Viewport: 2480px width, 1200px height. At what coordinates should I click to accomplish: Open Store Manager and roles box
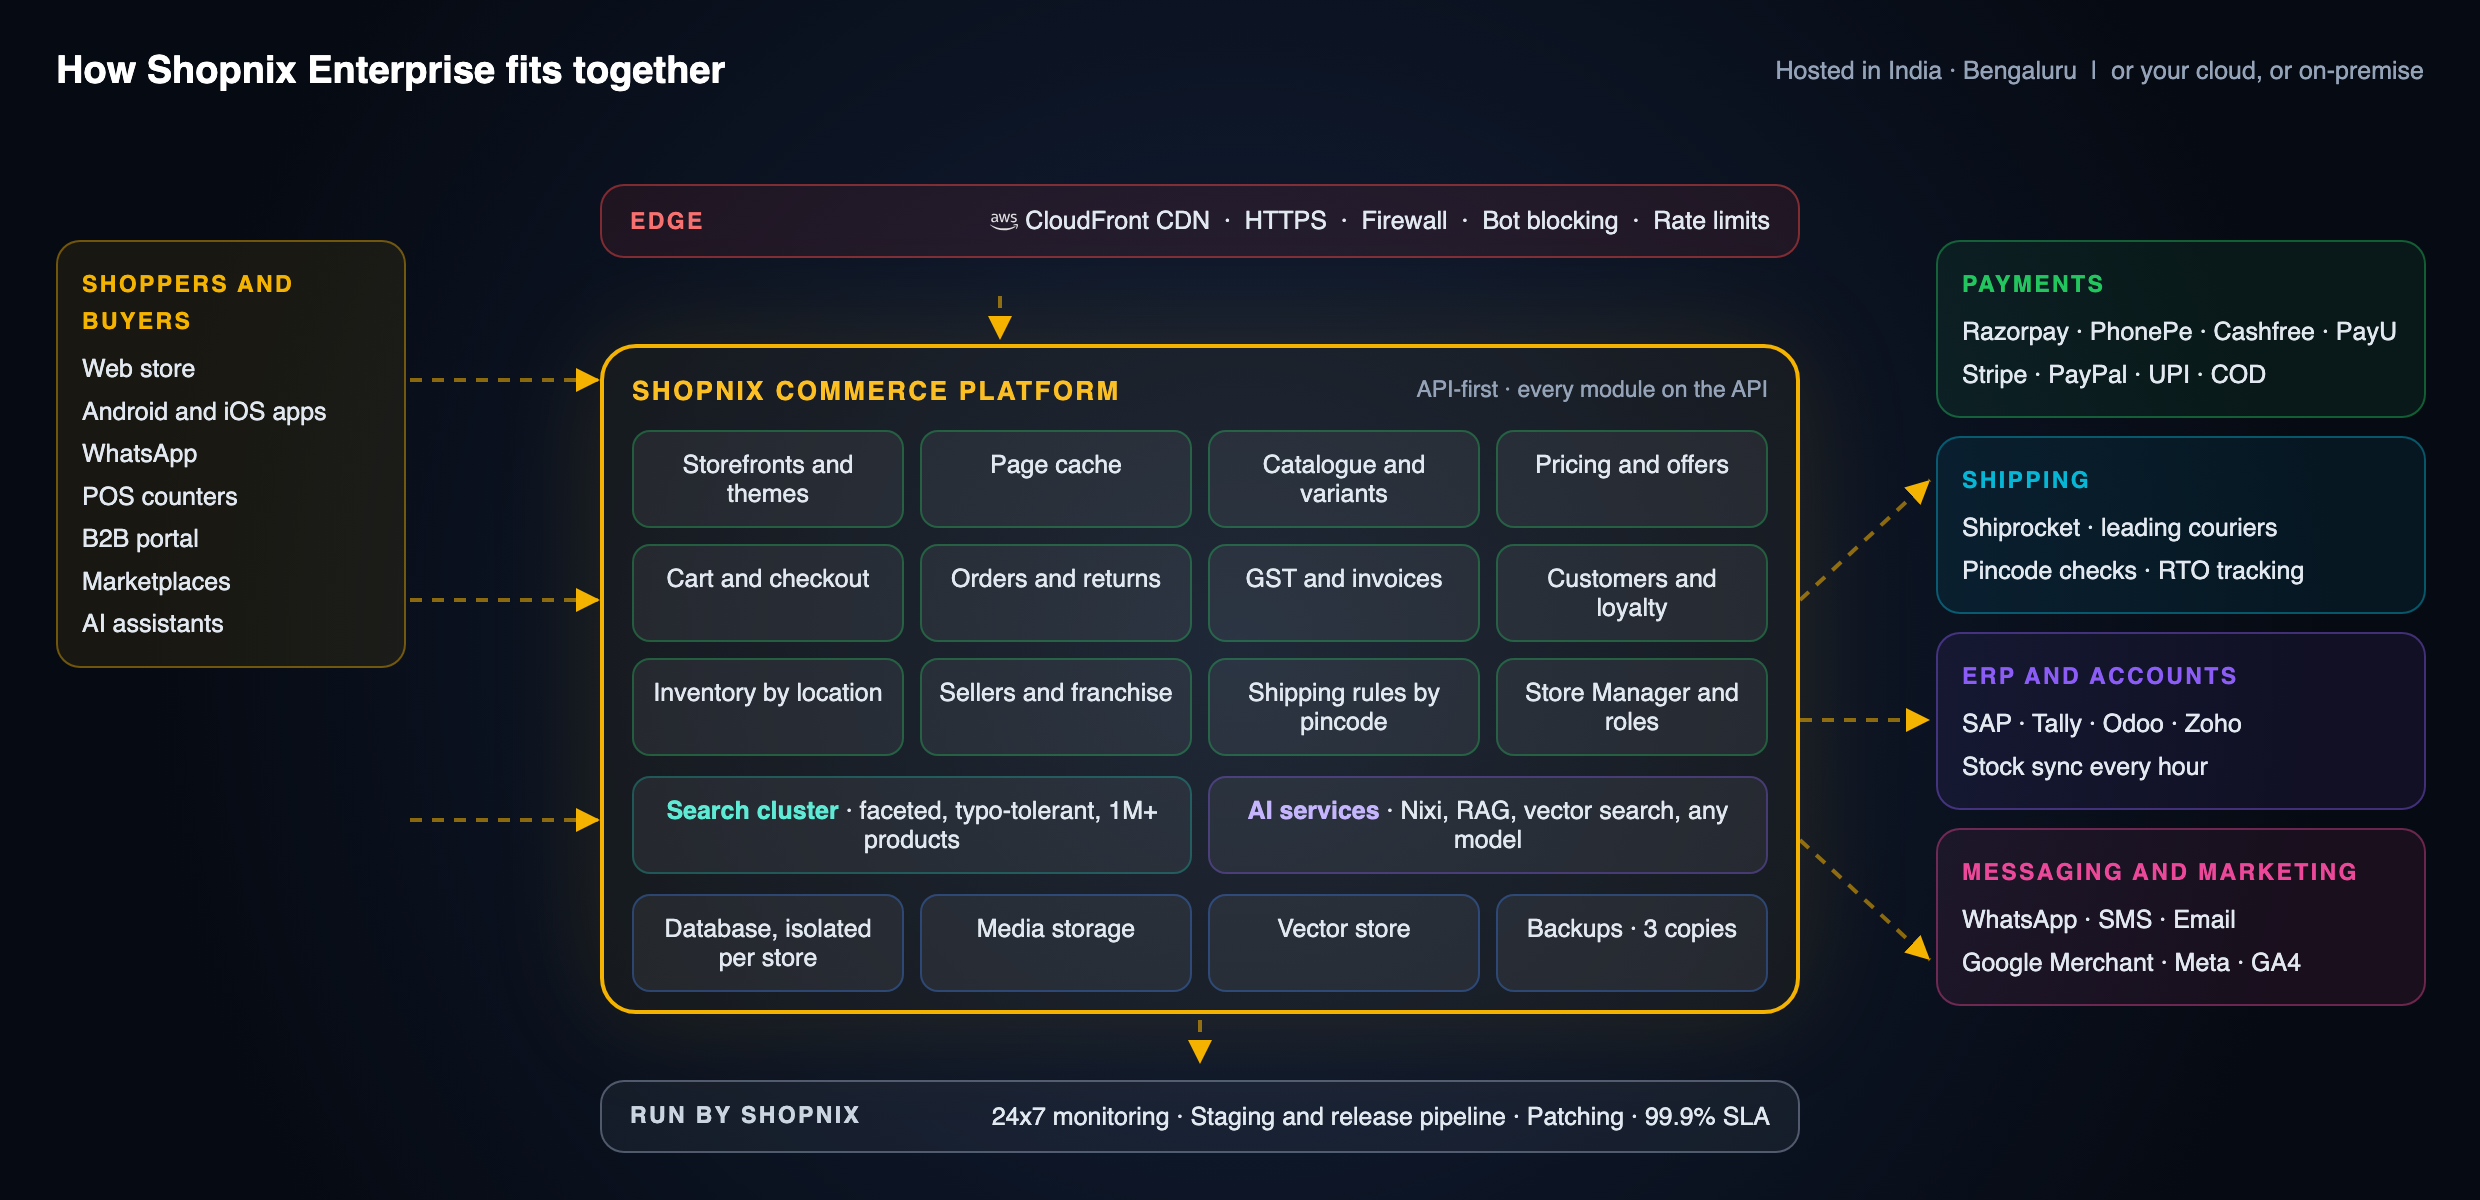pos(1632,707)
